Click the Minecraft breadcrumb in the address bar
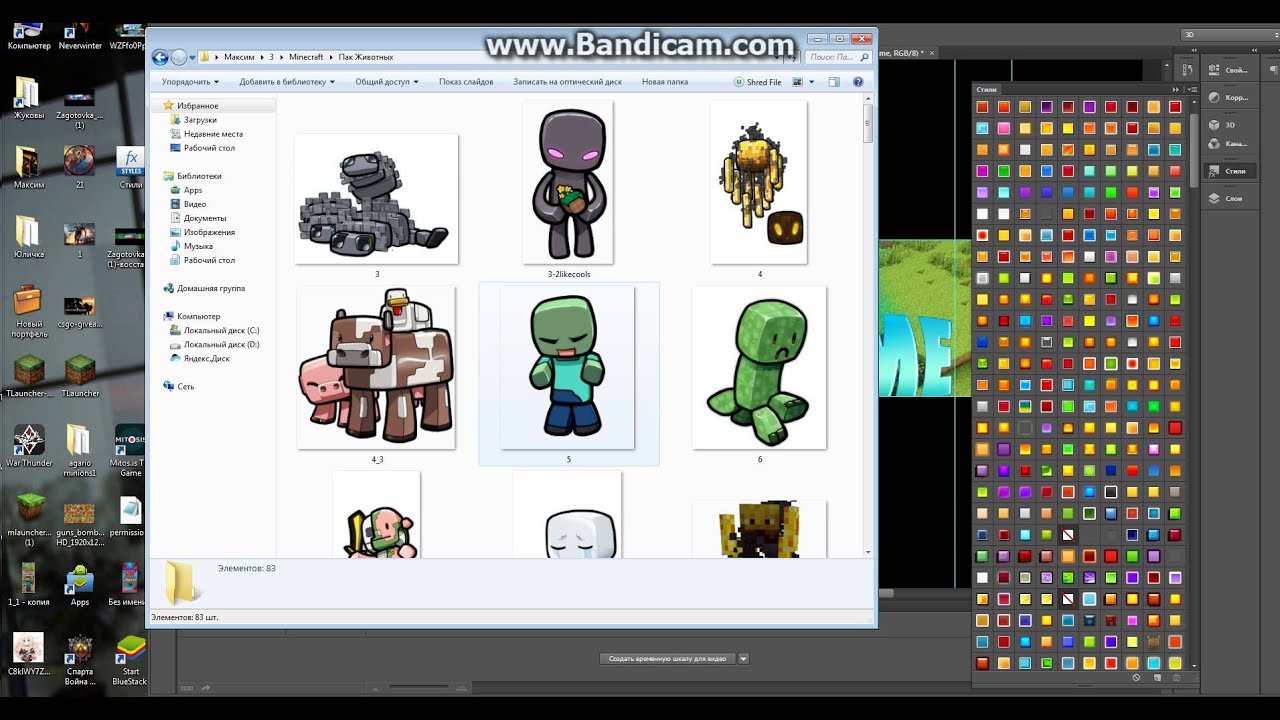1280x720 pixels. tap(306, 57)
